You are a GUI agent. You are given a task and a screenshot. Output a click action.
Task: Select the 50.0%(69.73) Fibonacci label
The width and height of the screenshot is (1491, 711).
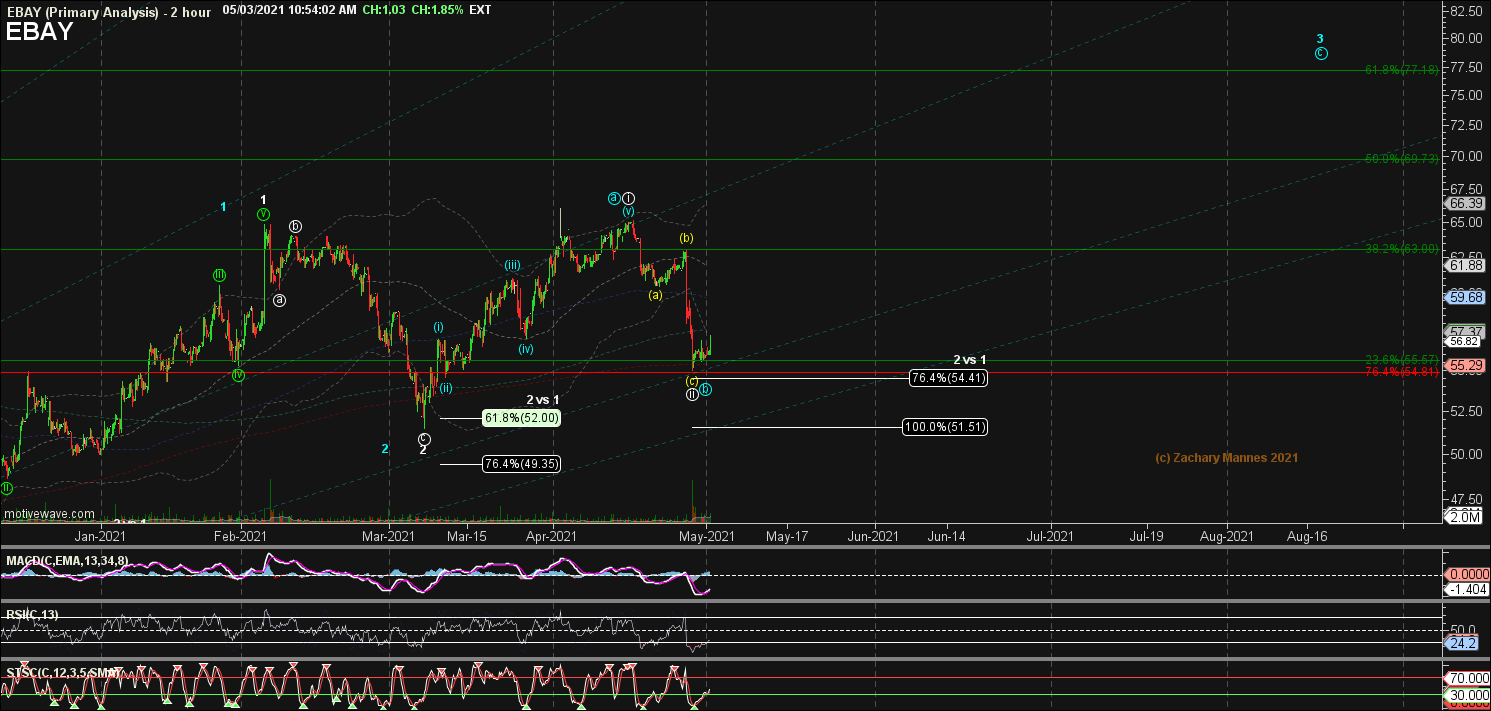[1401, 159]
